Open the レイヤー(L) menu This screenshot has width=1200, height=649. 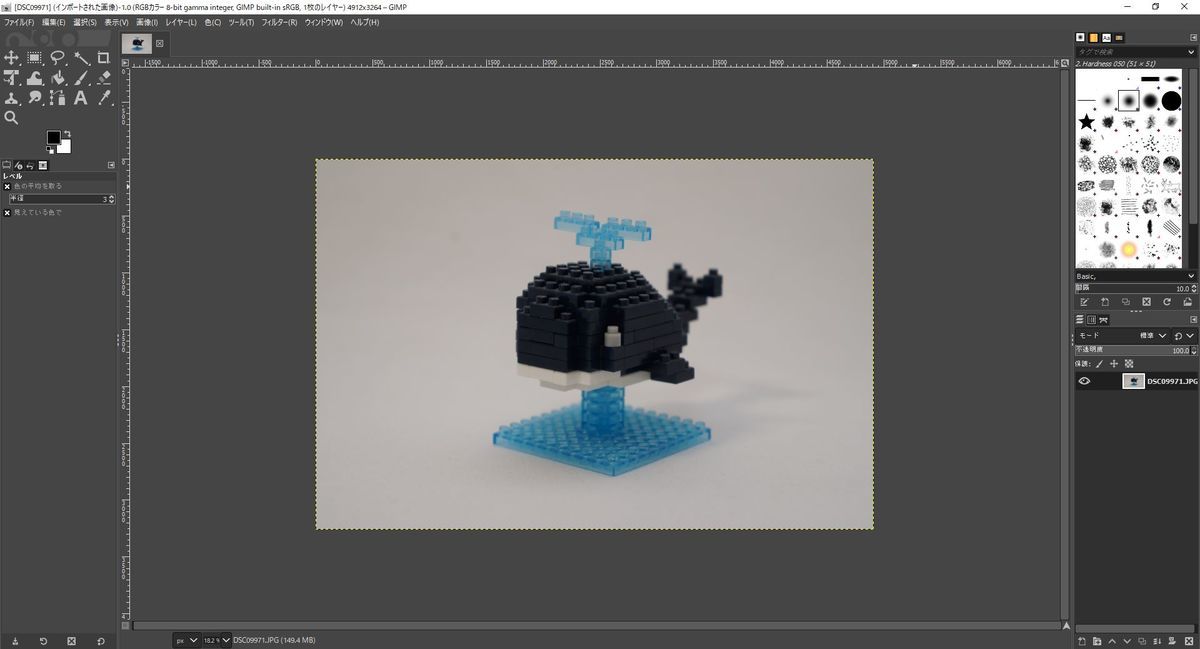click(x=181, y=22)
